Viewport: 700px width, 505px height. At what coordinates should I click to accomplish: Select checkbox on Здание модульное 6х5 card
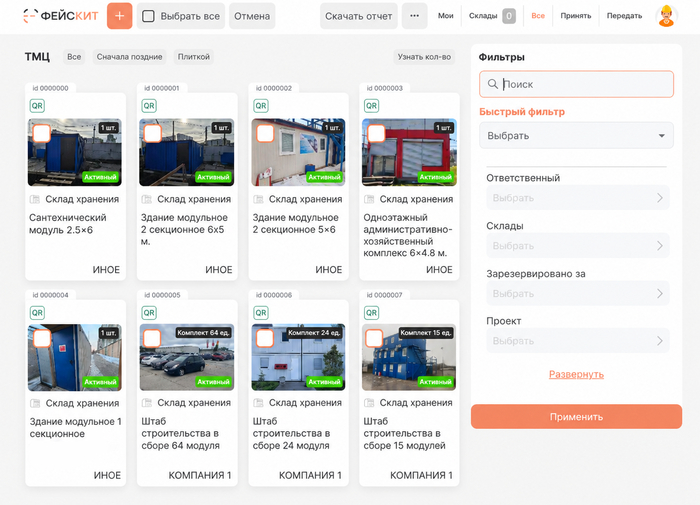152,134
